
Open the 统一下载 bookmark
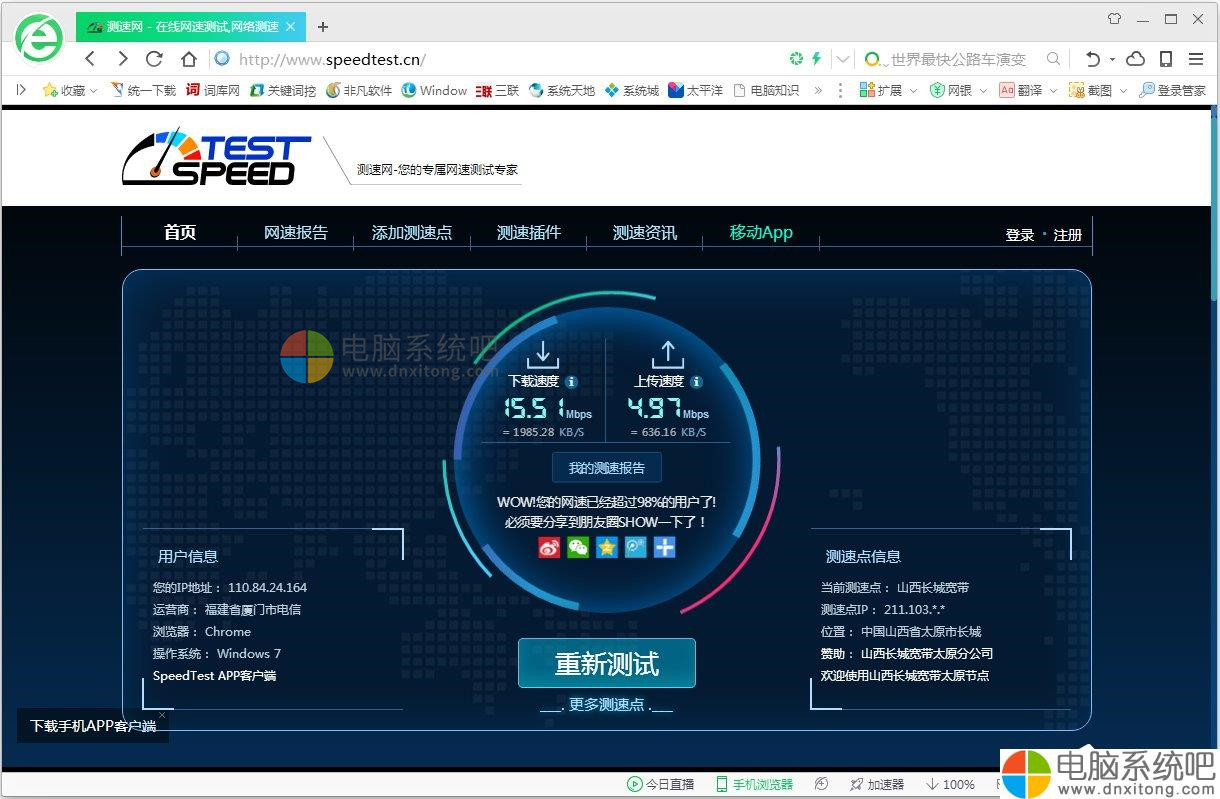(x=142, y=90)
